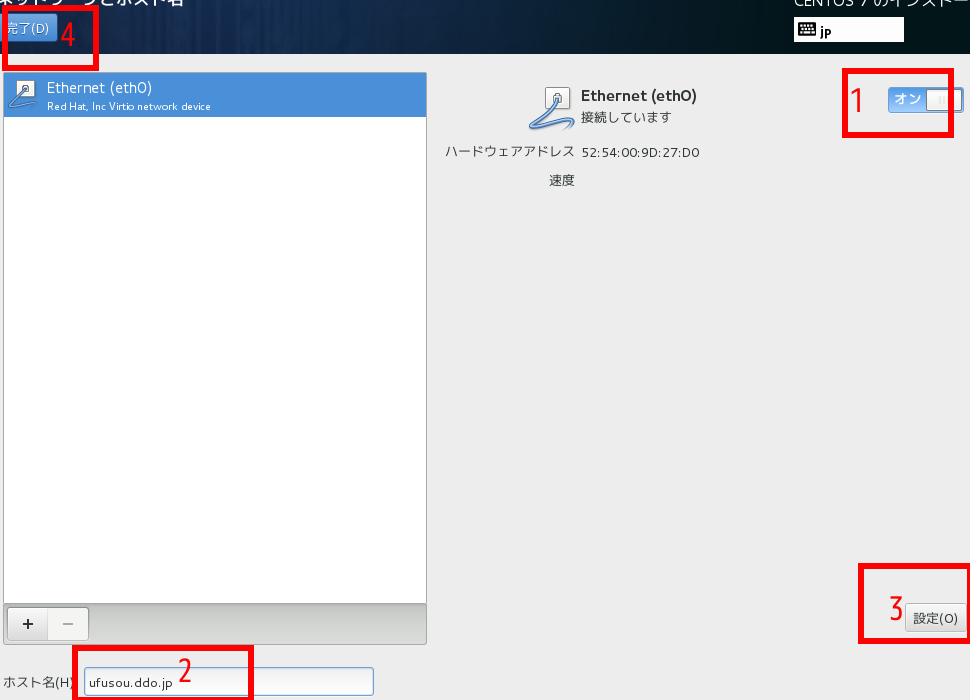Click the 接続しています connection status text
The width and height of the screenshot is (970, 700).
click(x=626, y=117)
